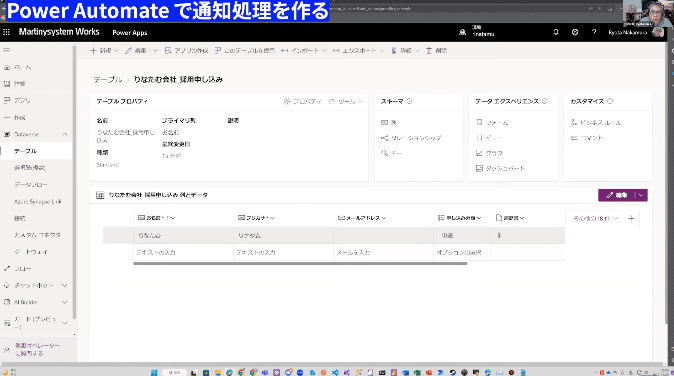The height and width of the screenshot is (376, 674).
Task: Click the 編集 pencil command in the toolbar
Action: 136,50
